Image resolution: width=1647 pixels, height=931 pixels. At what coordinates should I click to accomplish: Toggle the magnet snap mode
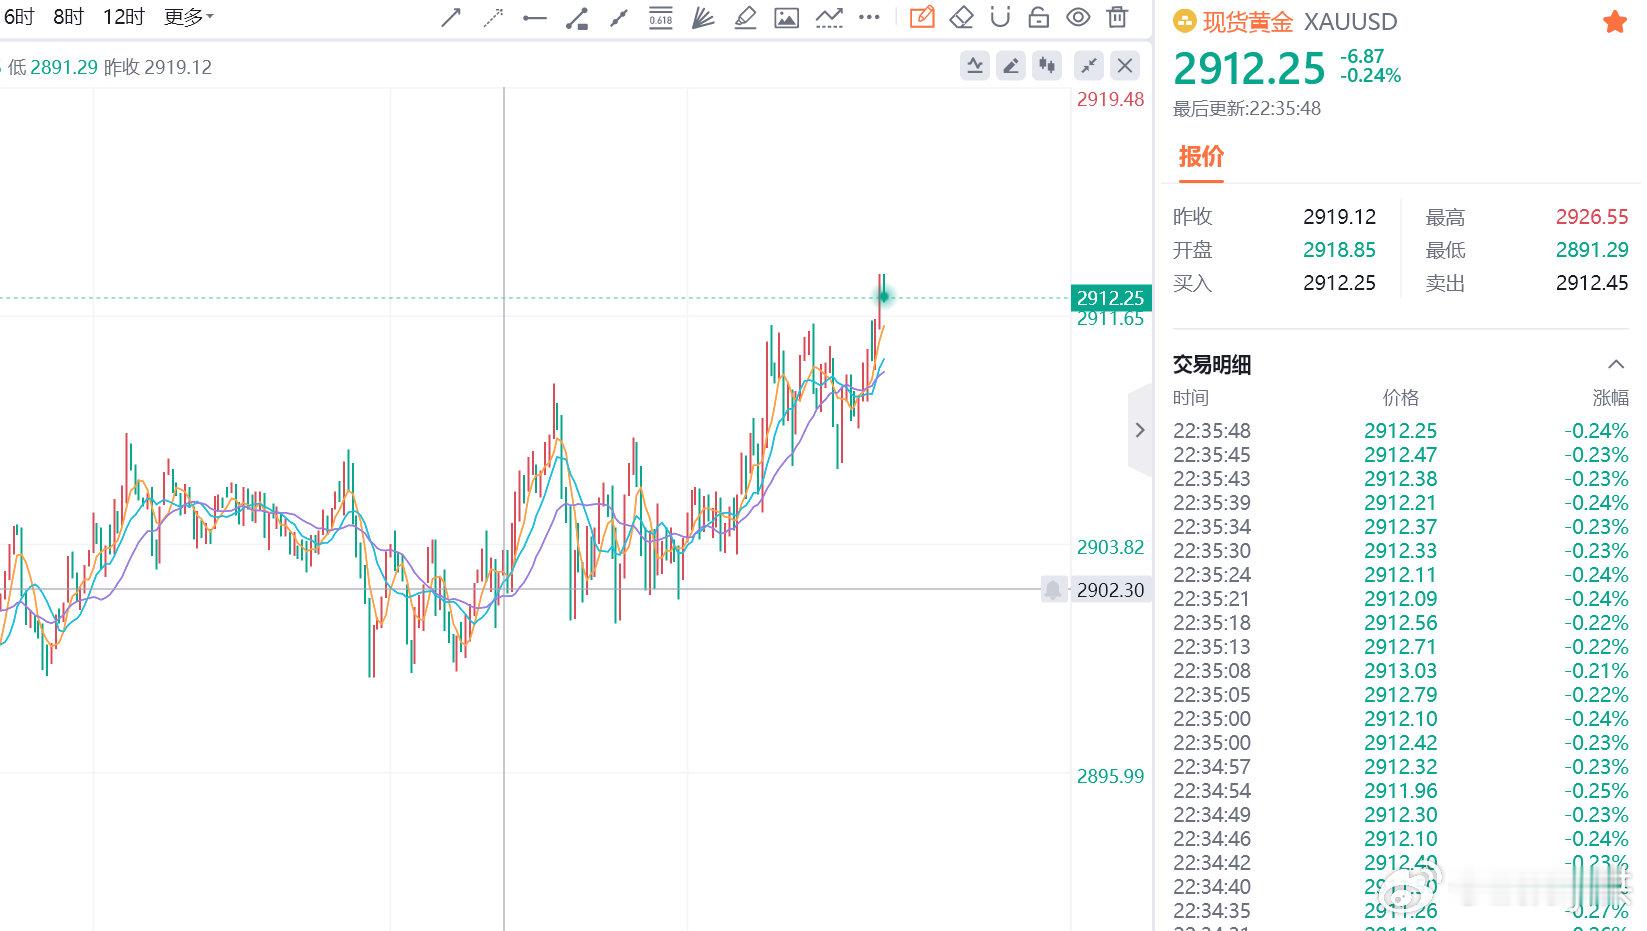(x=1000, y=17)
